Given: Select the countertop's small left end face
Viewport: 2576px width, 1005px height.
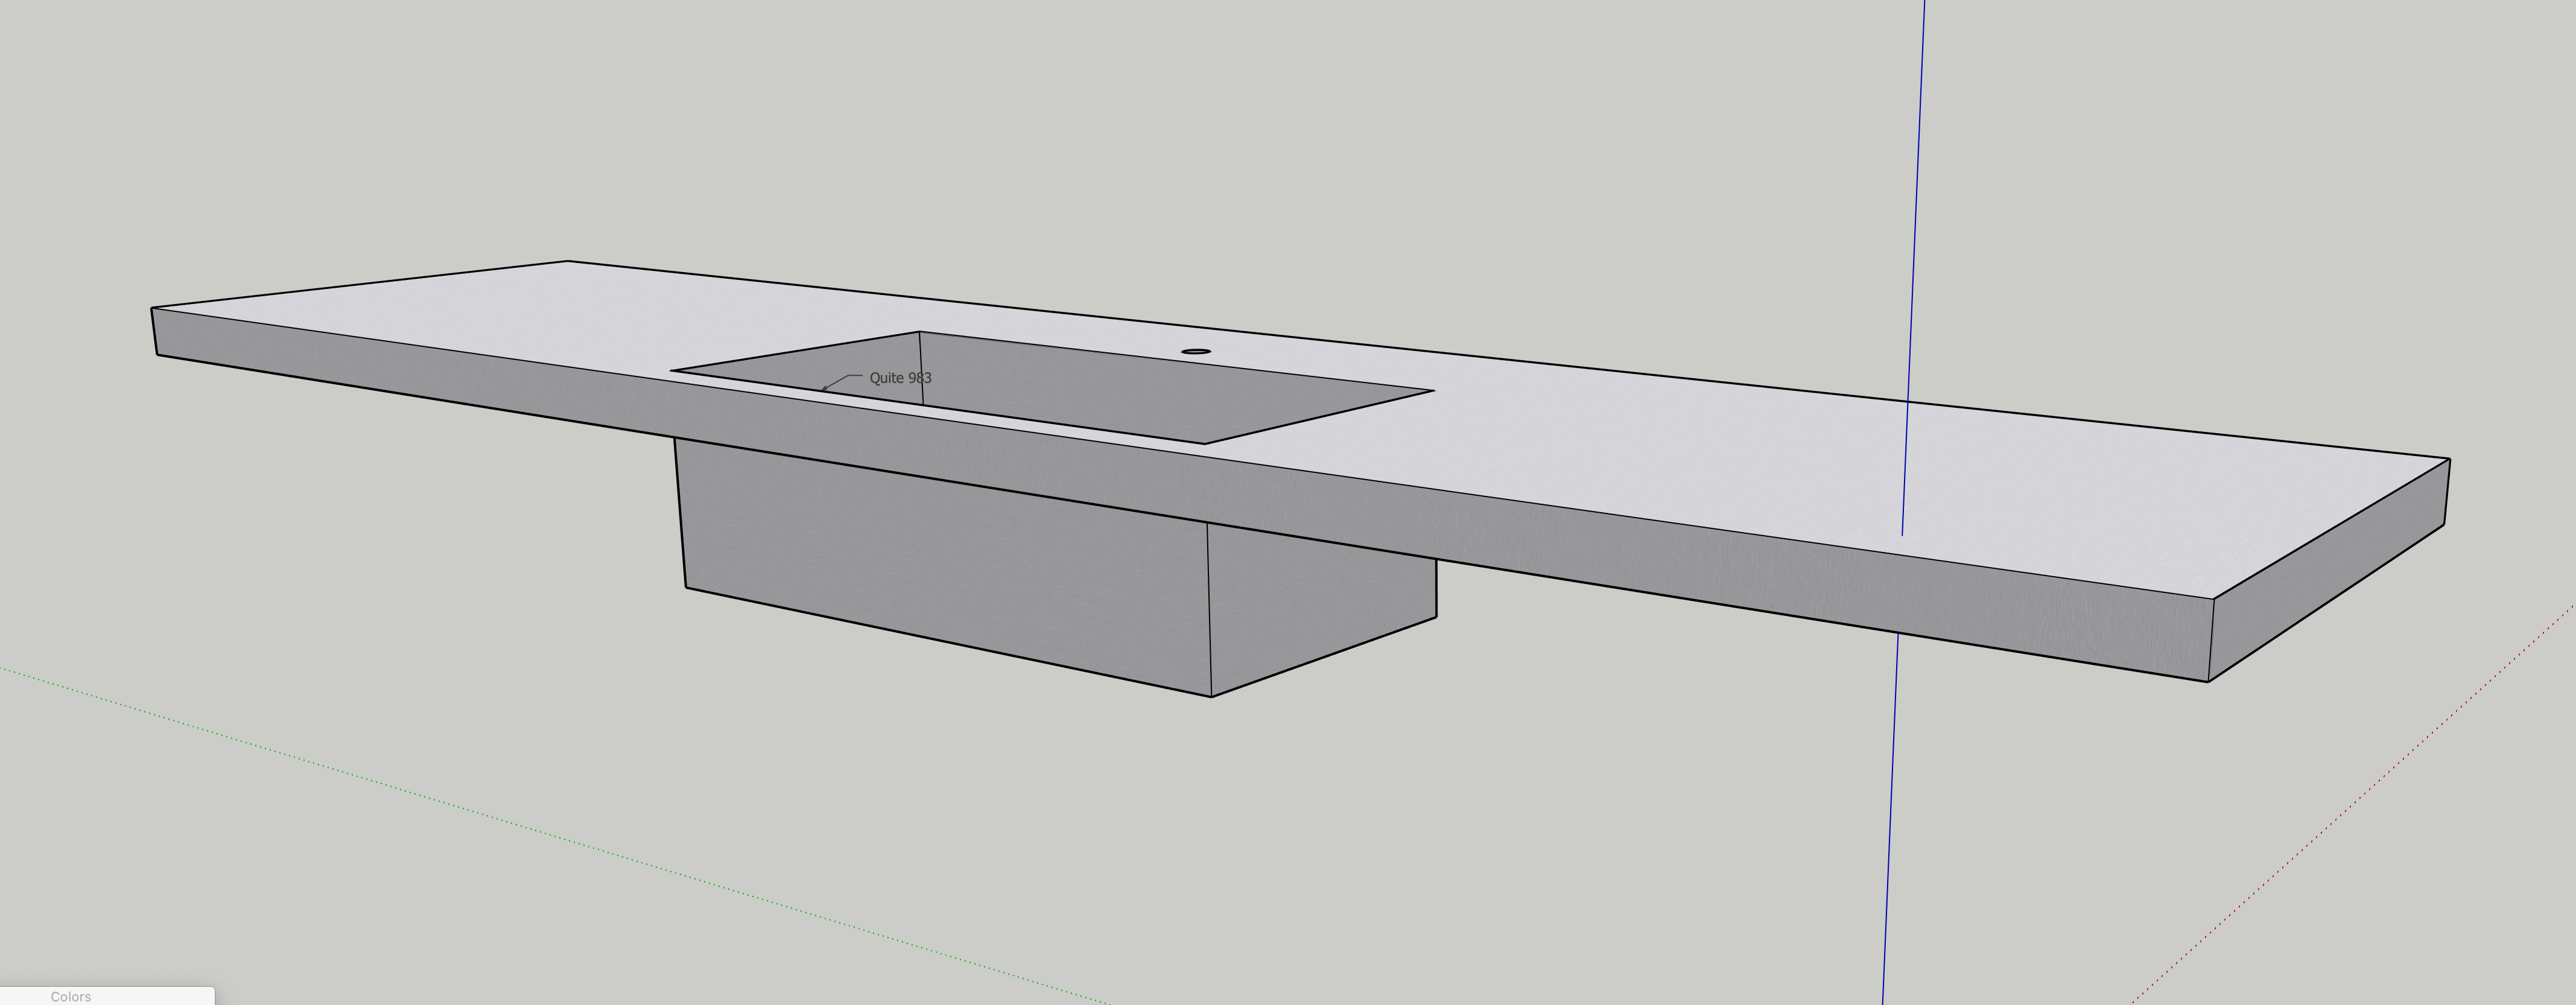Looking at the screenshot, I should click(x=155, y=331).
